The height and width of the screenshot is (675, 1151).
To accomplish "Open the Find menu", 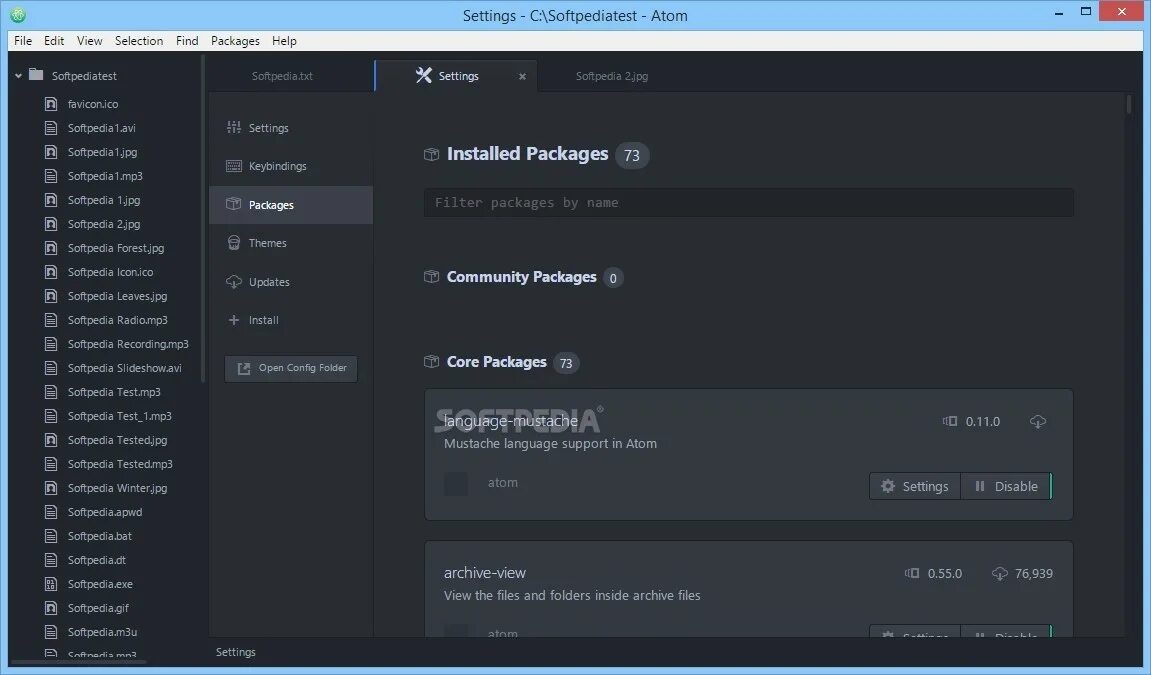I will pos(187,41).
